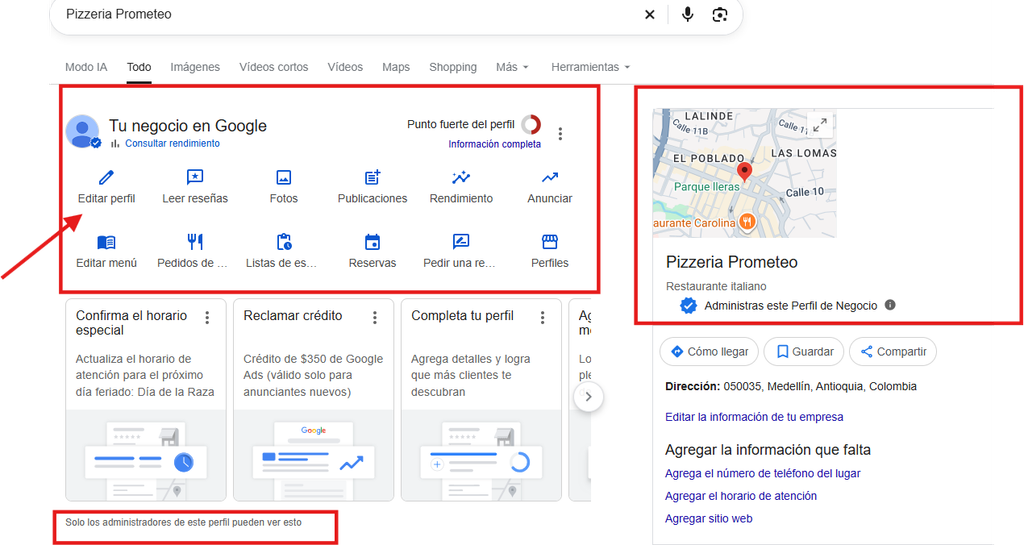Open the Reclamar crédito card illustration

coord(313,456)
